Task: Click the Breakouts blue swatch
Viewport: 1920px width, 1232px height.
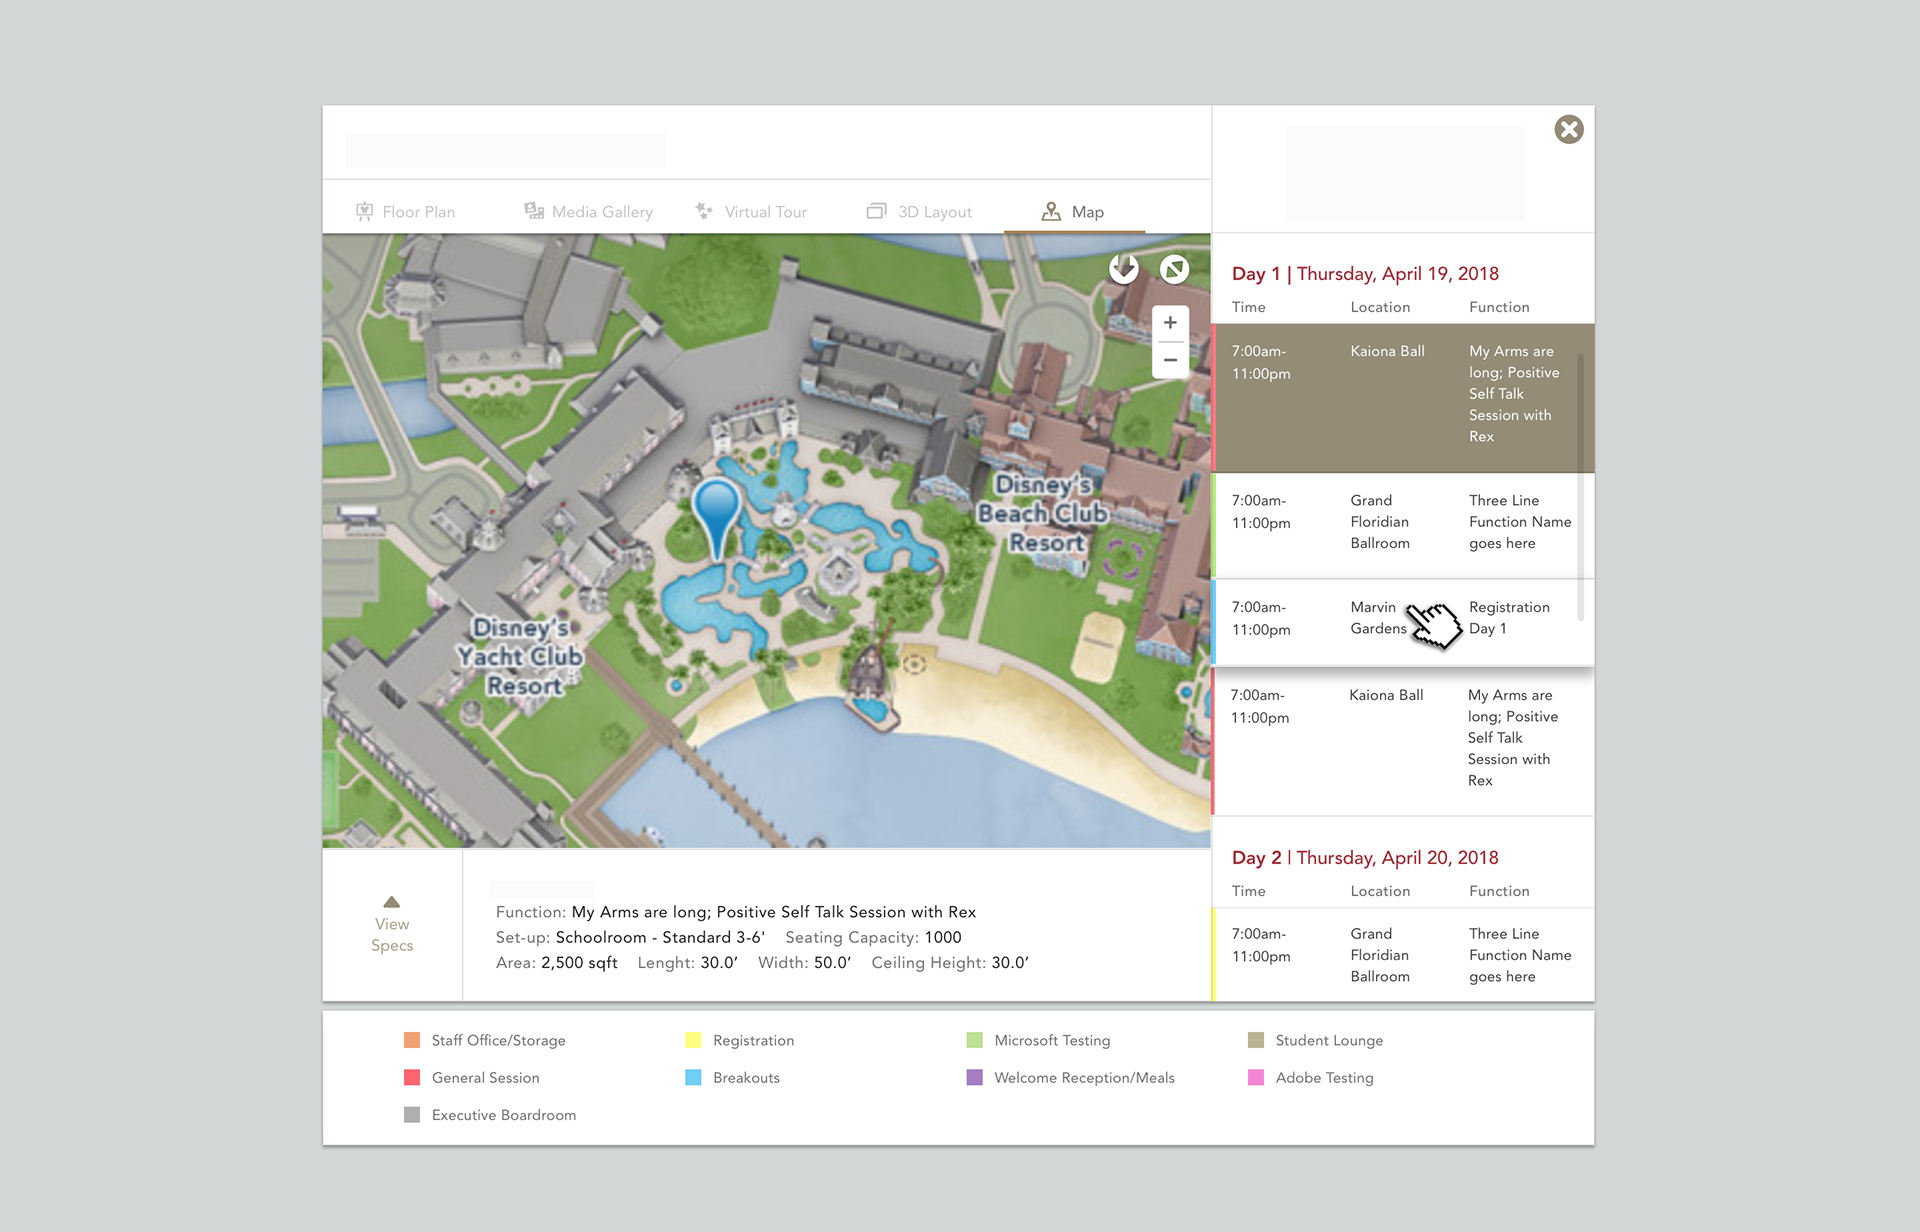Action: pyautogui.click(x=693, y=1077)
